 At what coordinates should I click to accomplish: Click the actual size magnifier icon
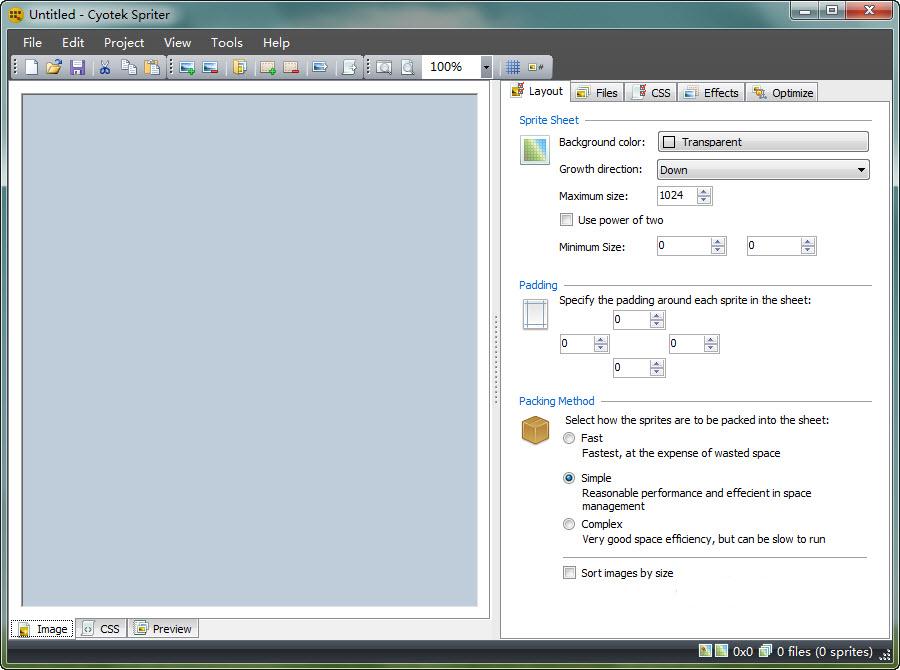tap(408, 67)
